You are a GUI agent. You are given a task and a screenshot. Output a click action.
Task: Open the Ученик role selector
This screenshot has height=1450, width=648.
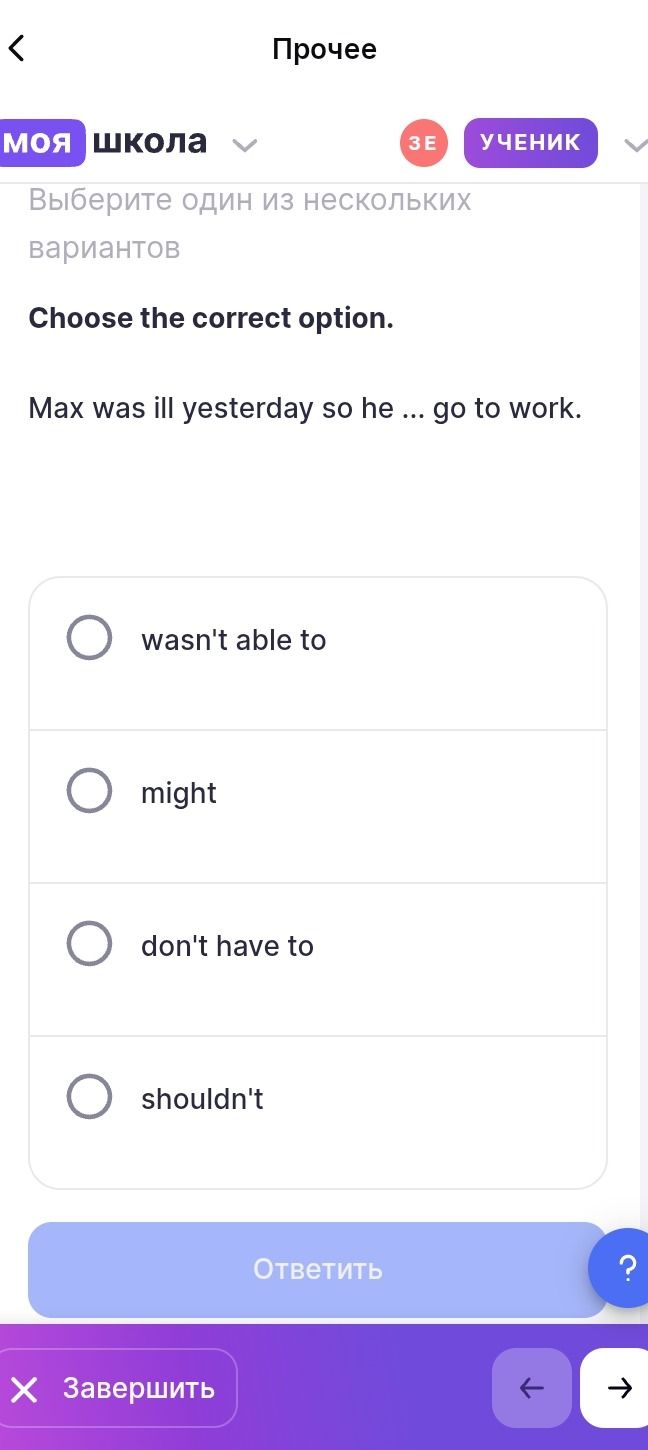[x=531, y=143]
